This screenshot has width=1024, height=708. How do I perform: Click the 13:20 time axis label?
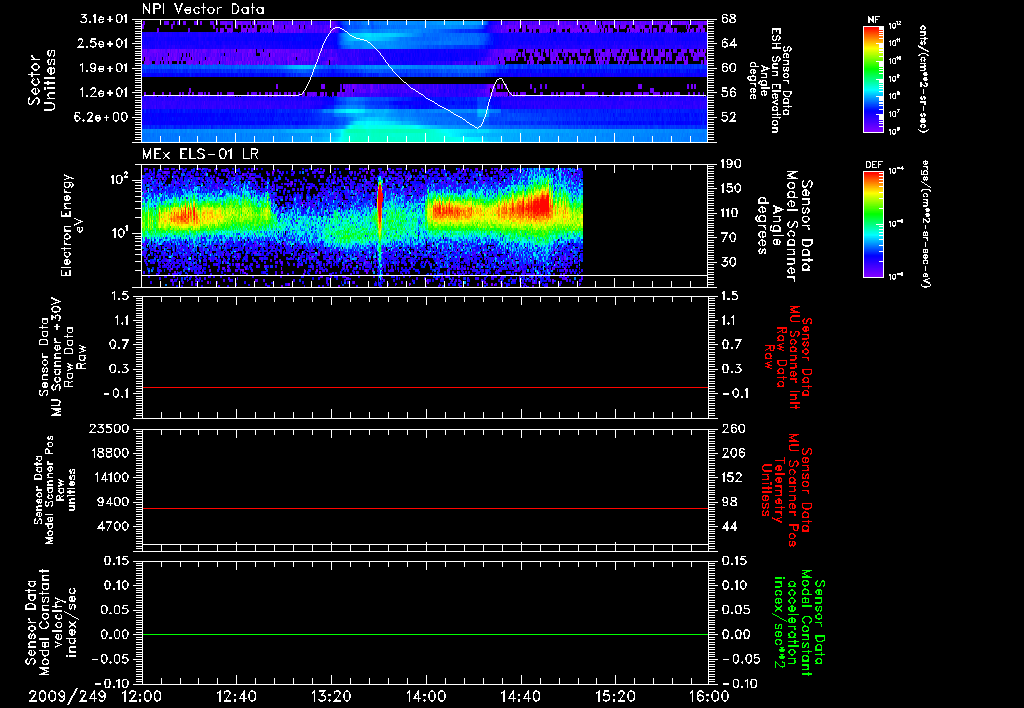(x=331, y=696)
